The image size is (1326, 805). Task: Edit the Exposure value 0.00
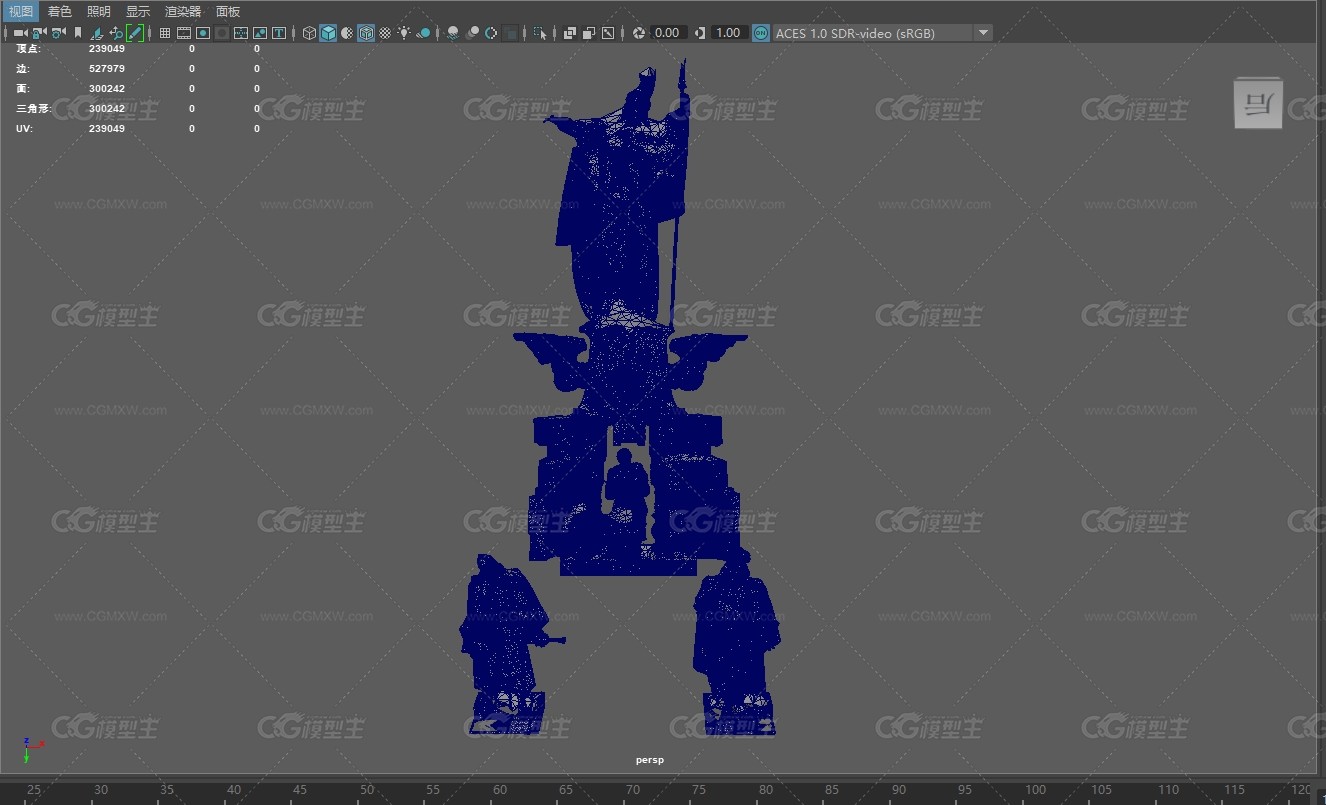(668, 33)
